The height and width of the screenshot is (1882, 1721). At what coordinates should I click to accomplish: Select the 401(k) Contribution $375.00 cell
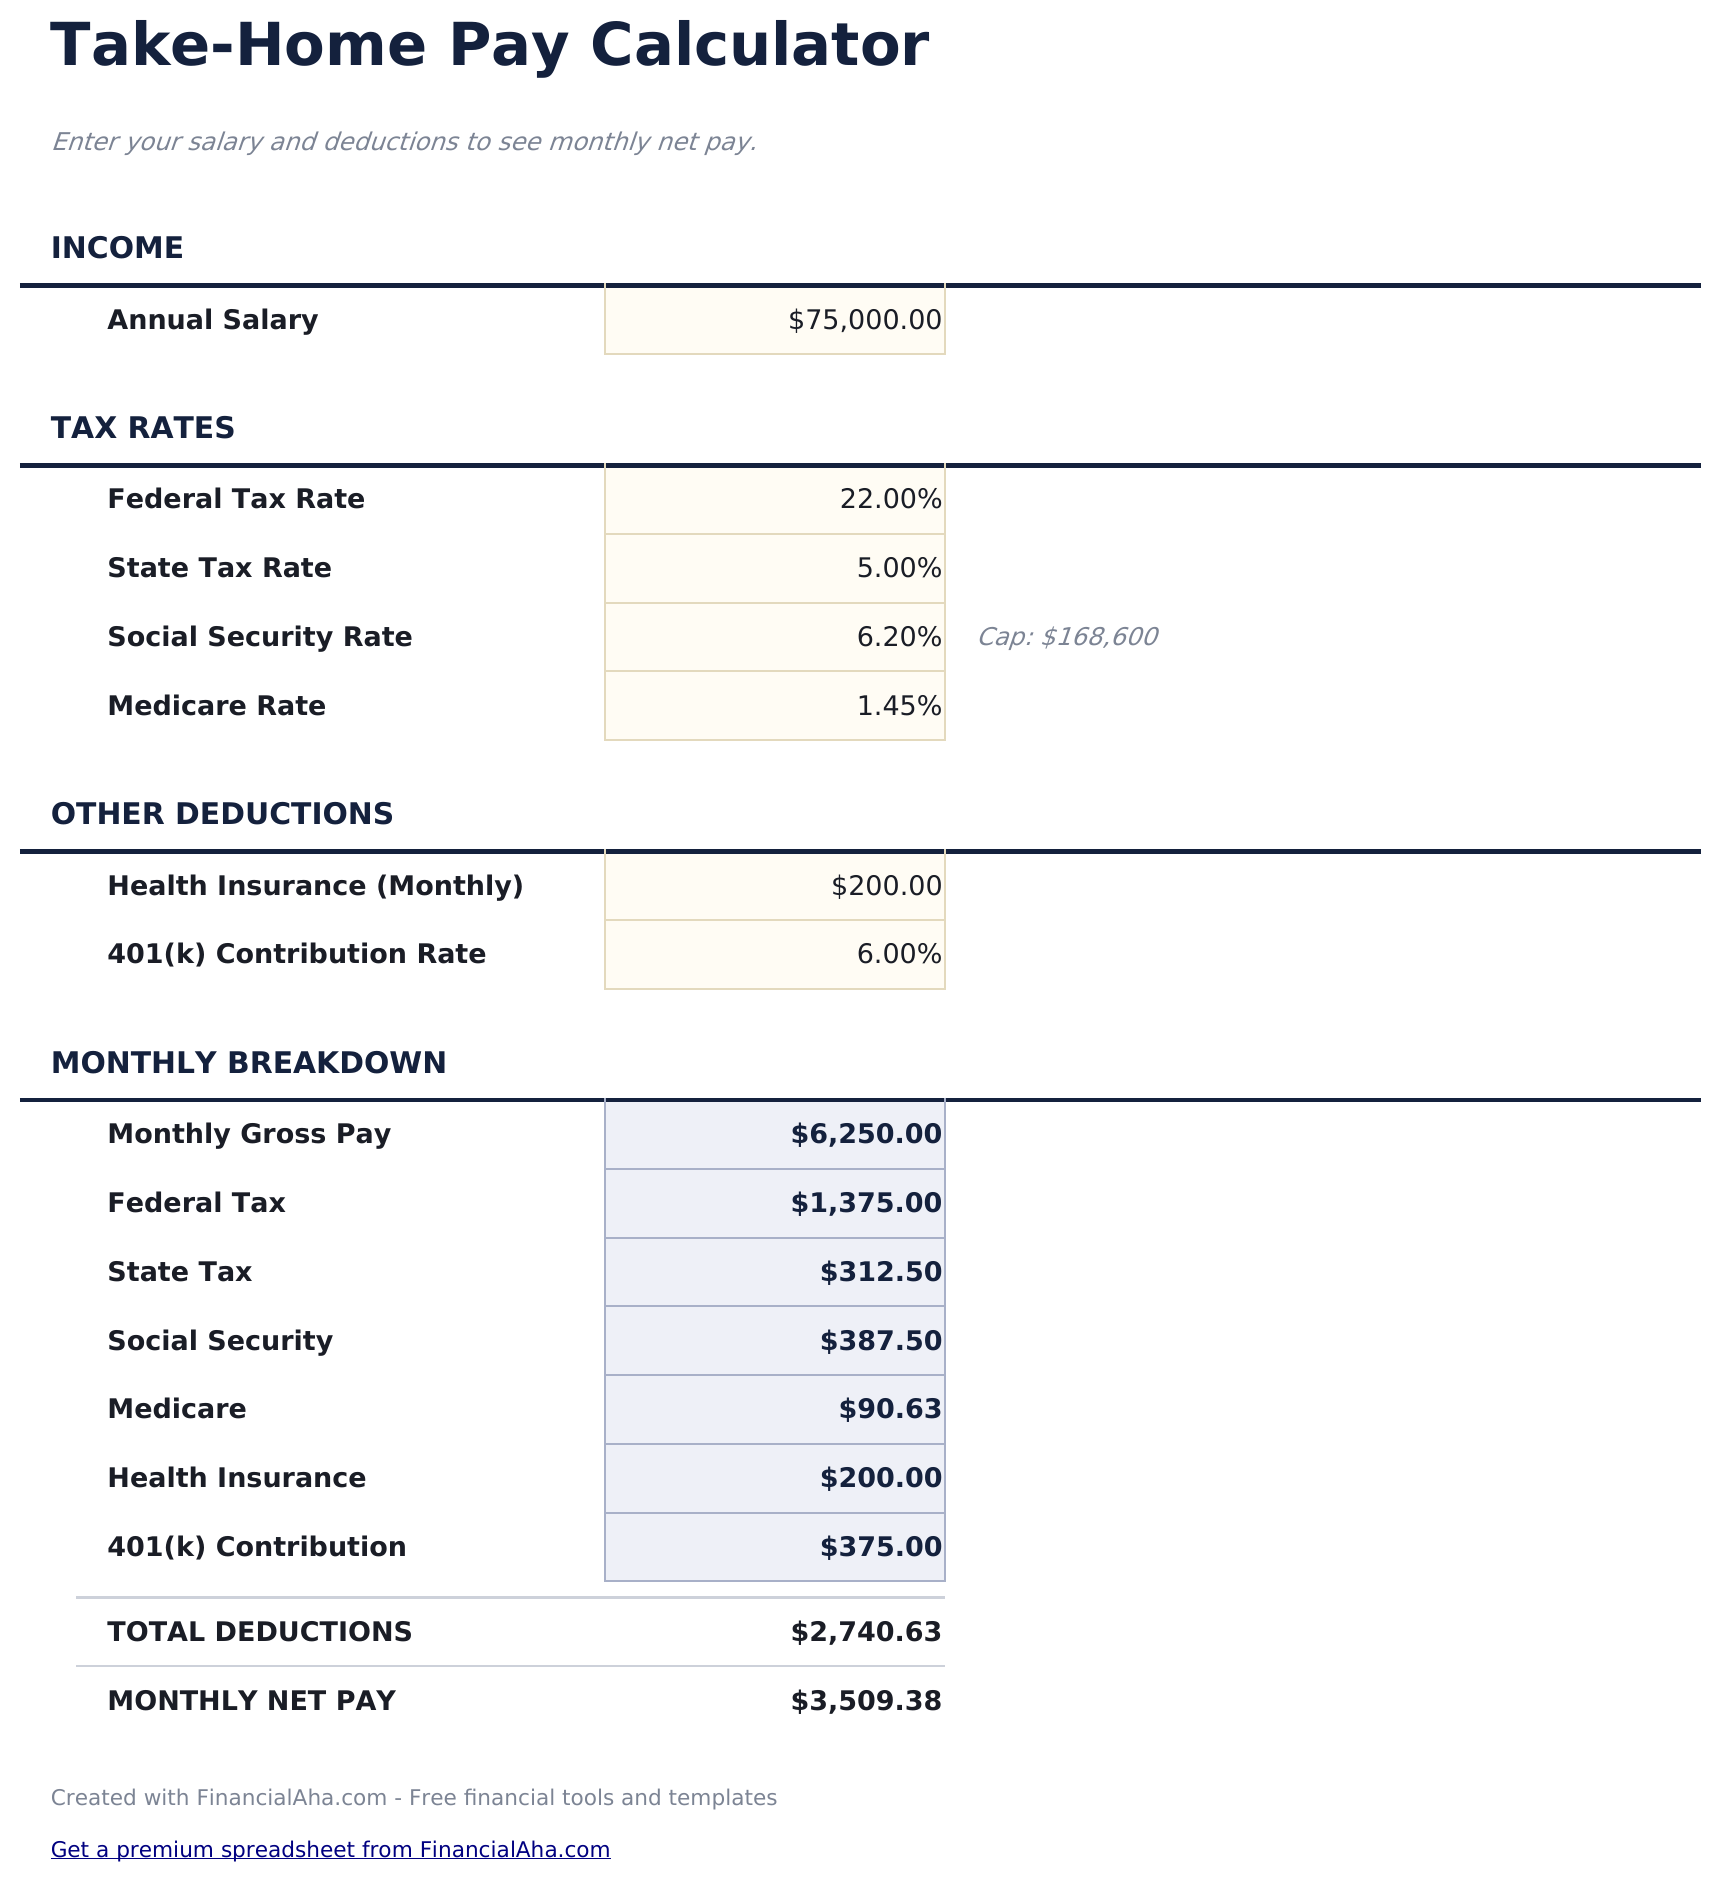(775, 1547)
